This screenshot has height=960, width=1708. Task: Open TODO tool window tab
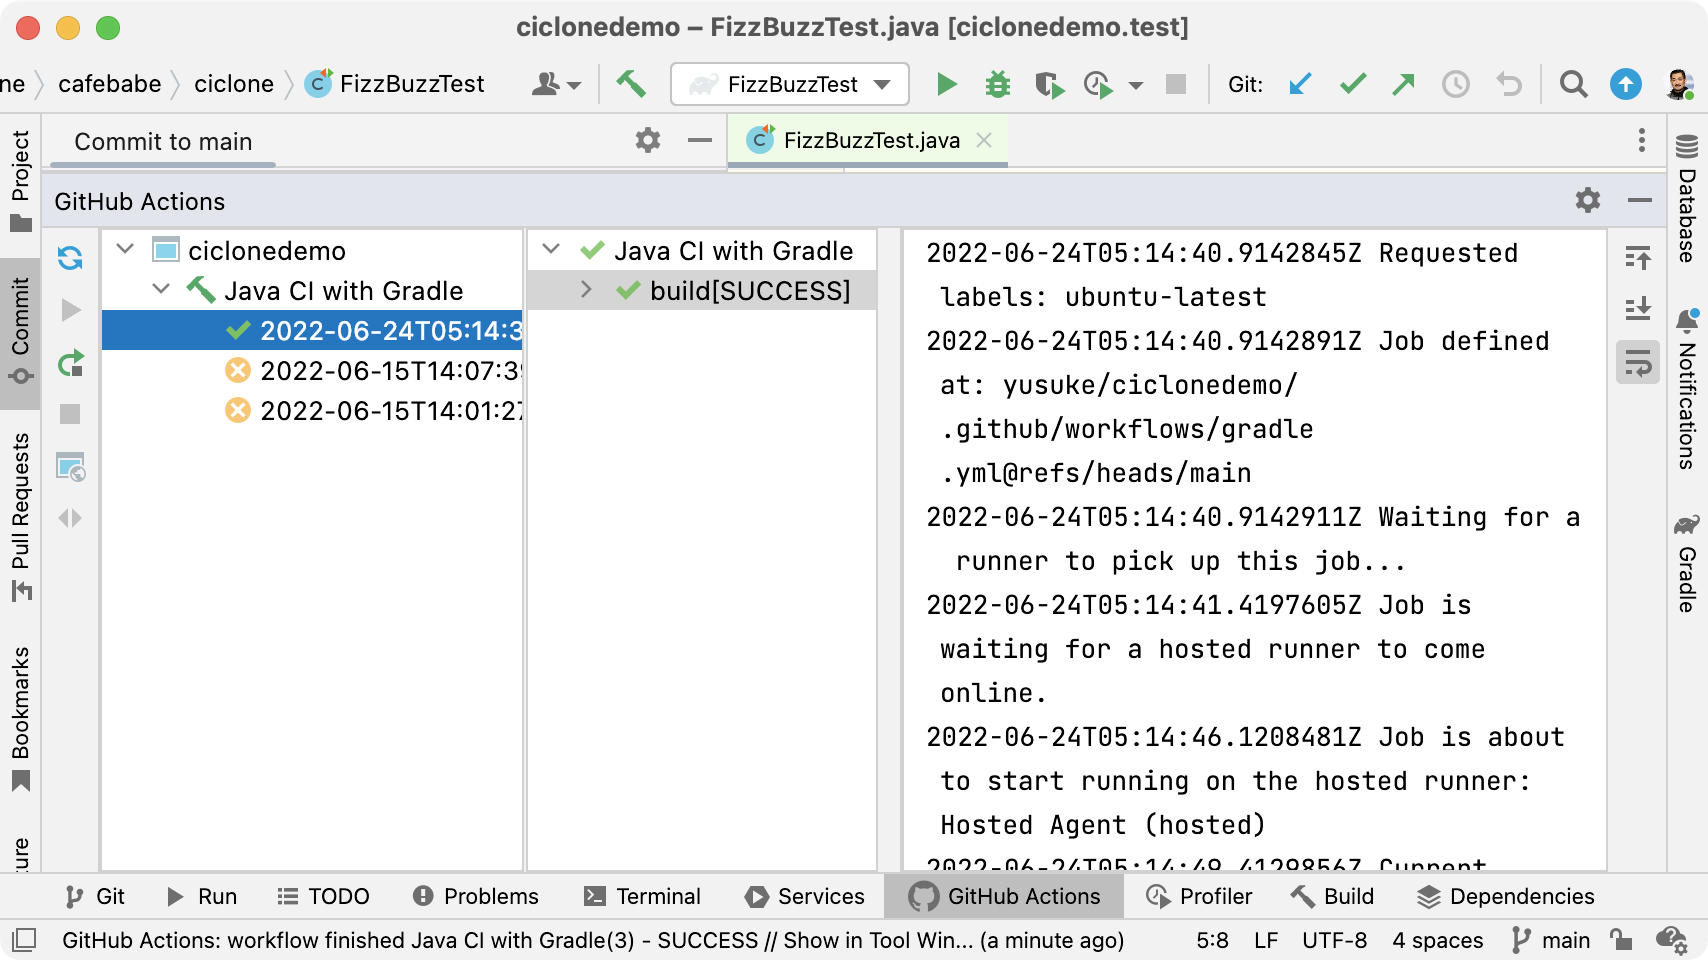tap(323, 896)
